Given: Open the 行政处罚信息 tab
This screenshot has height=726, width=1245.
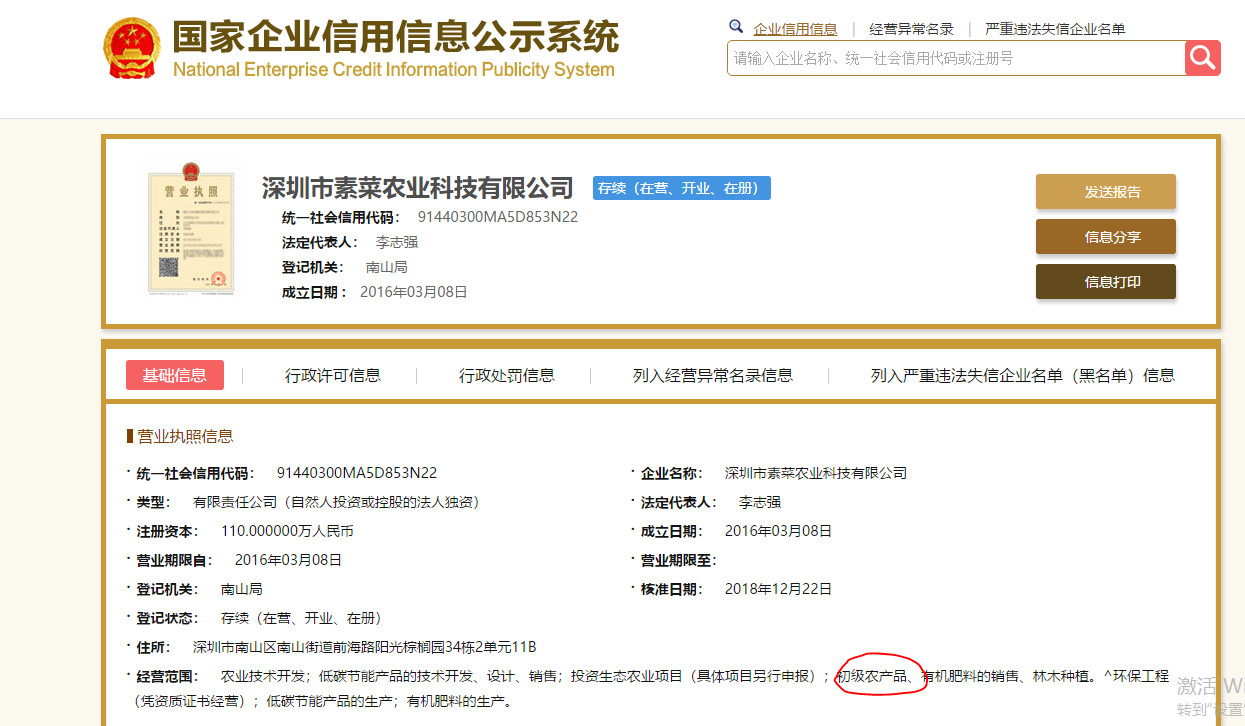Looking at the screenshot, I should coord(507,376).
